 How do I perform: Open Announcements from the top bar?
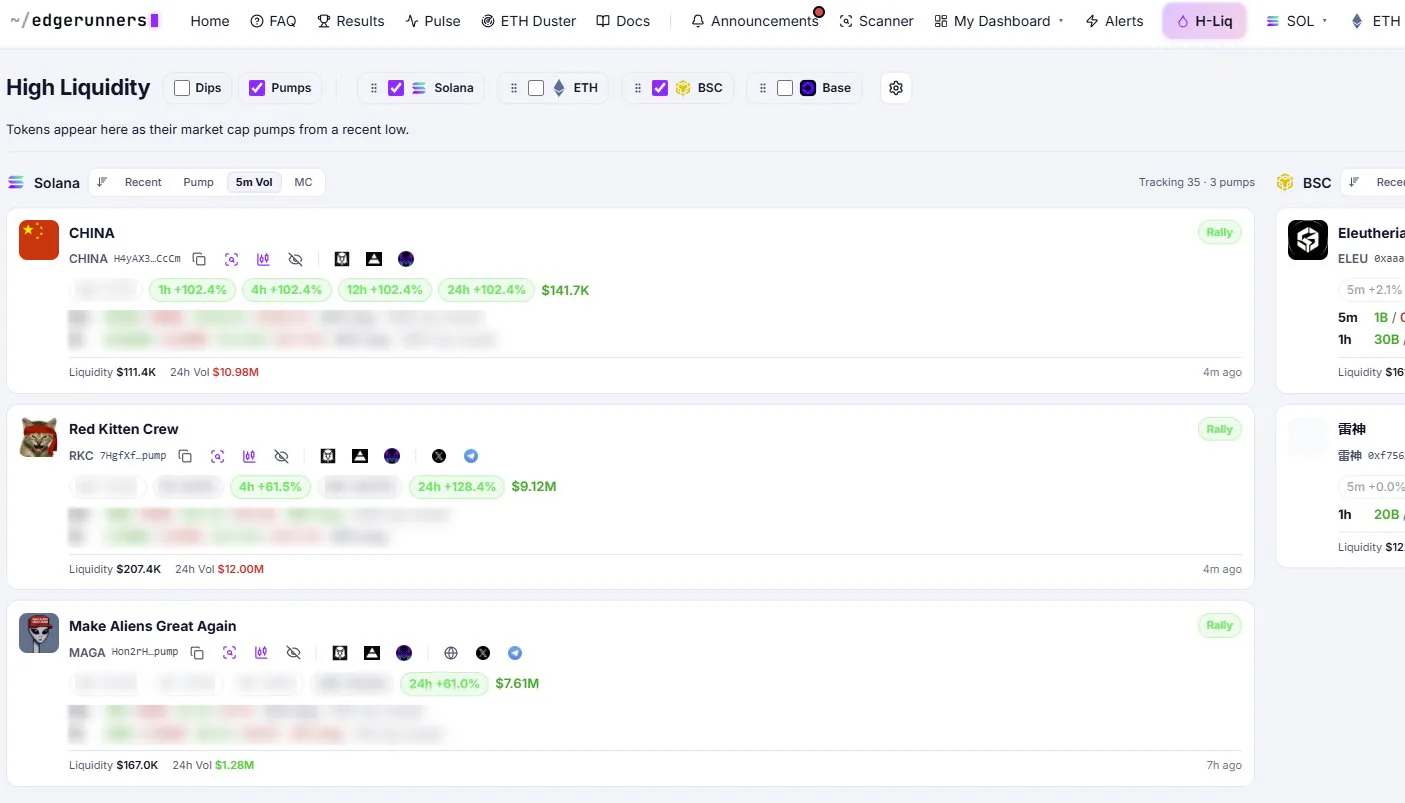(x=755, y=21)
